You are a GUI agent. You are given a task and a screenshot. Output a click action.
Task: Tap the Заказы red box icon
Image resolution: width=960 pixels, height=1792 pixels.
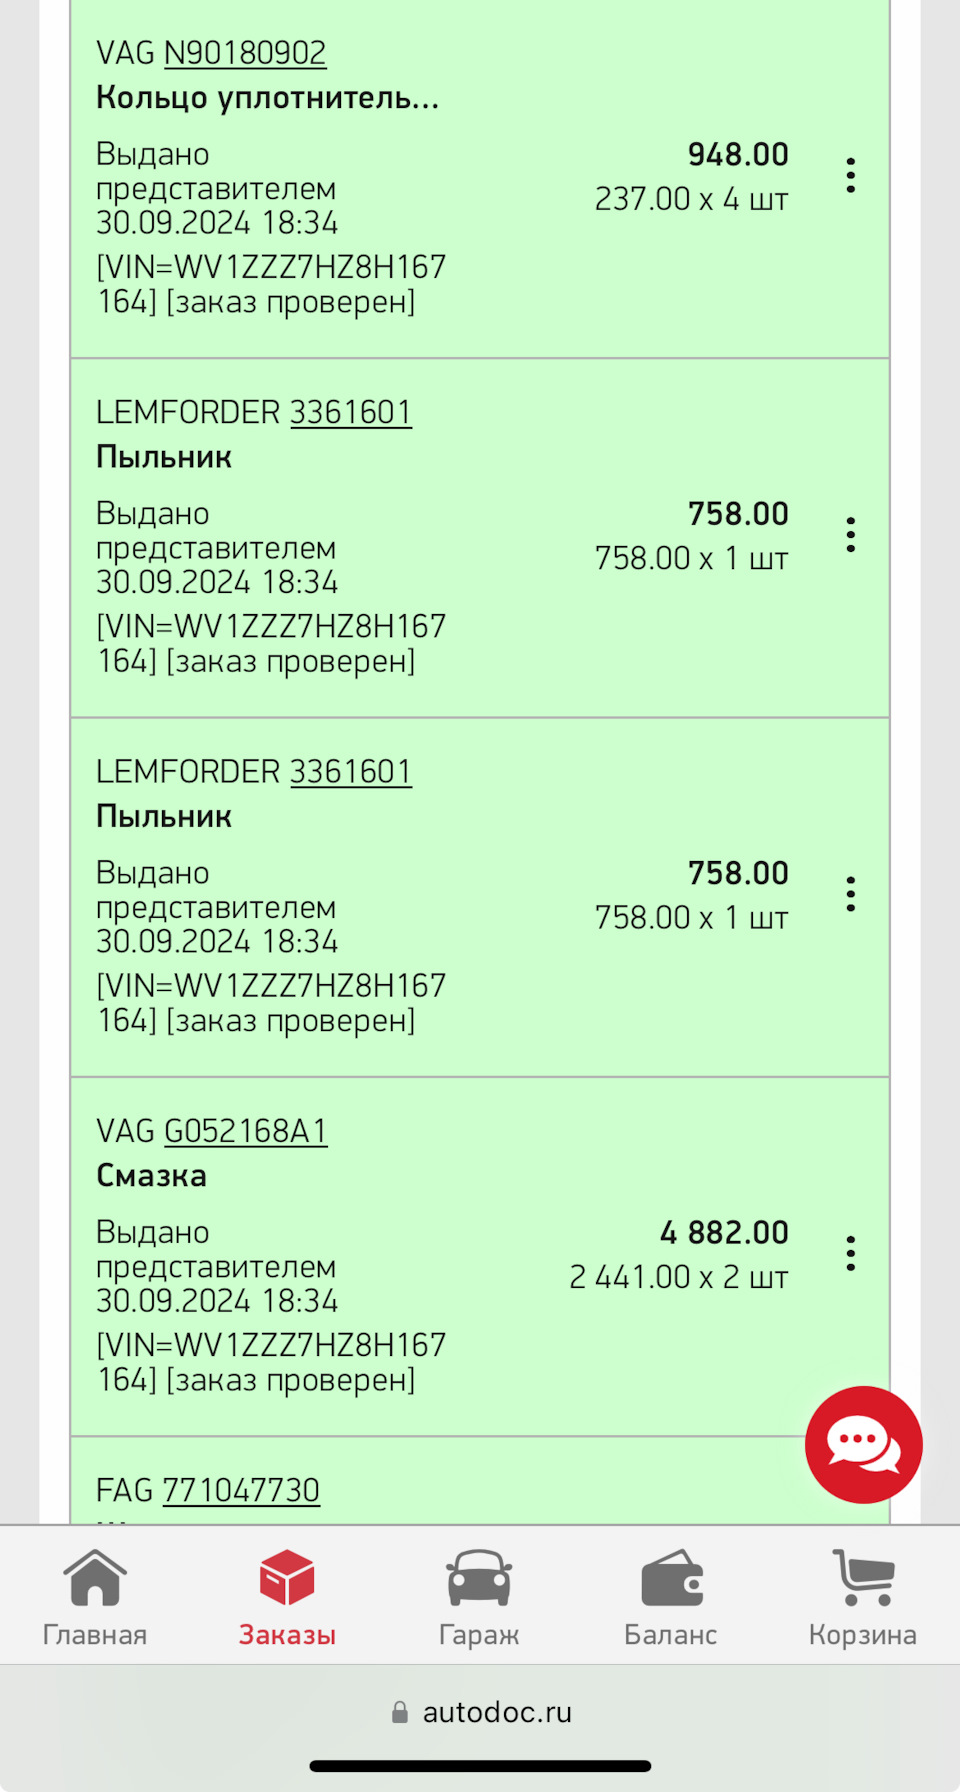coord(287,1578)
